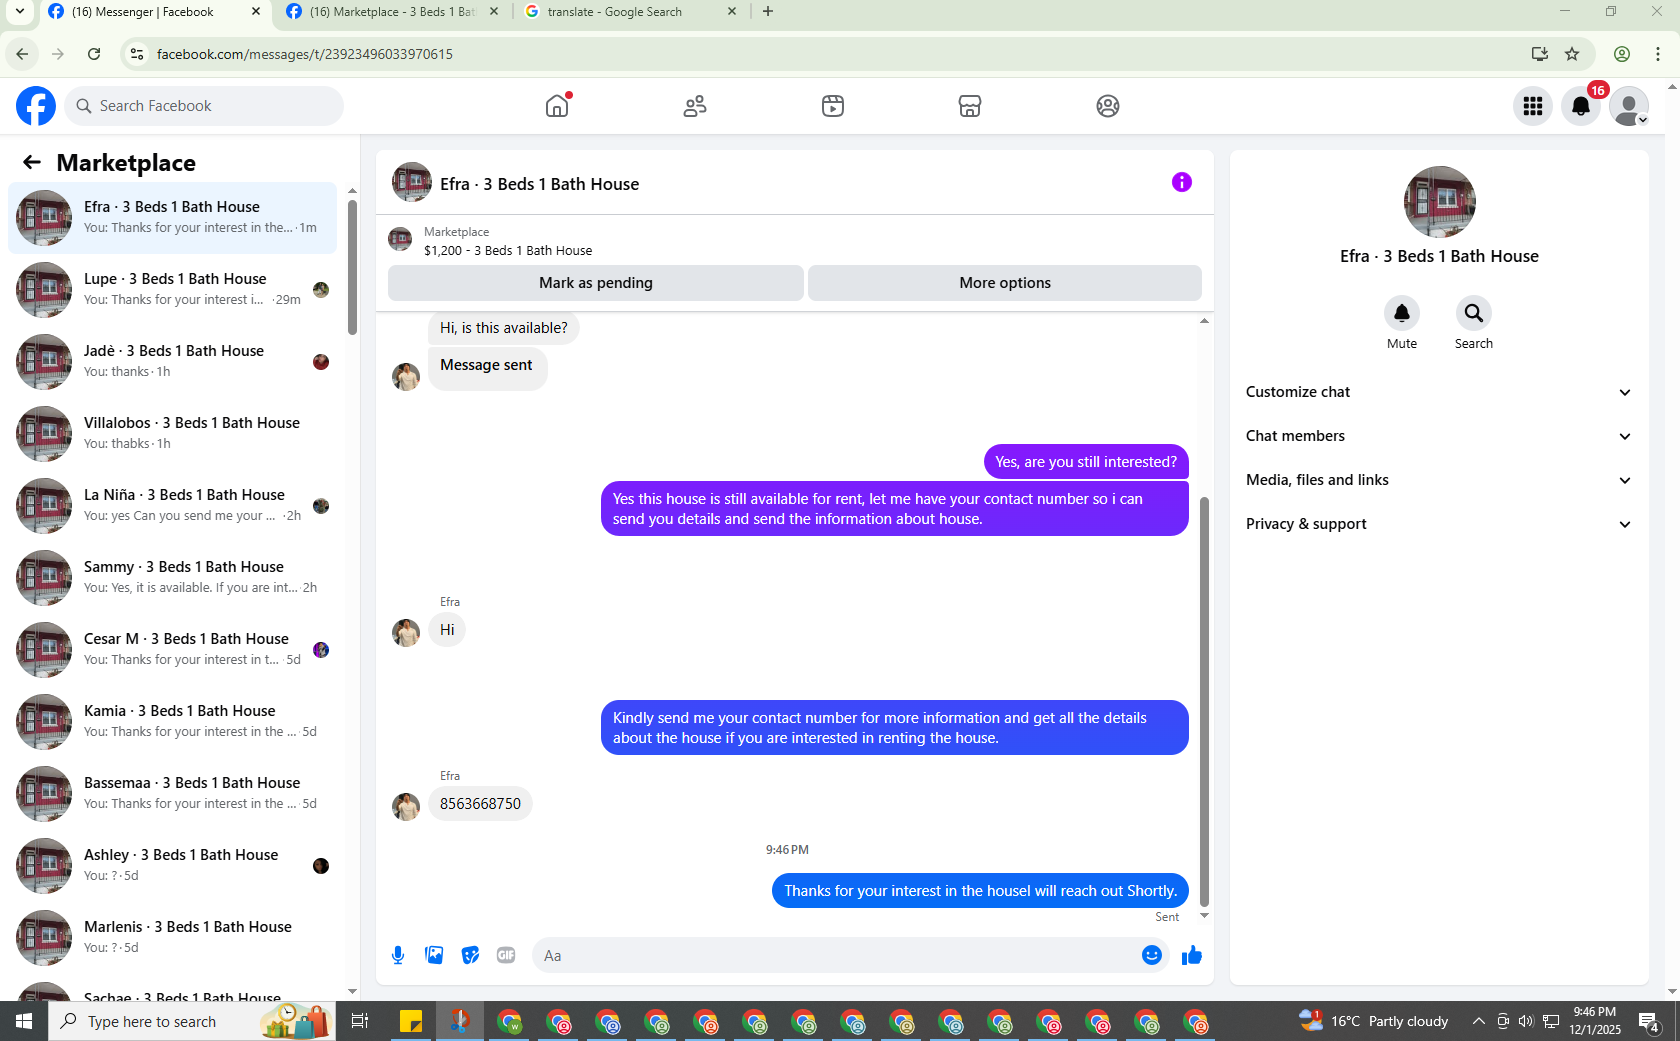Open a new browser tab

[x=768, y=12]
